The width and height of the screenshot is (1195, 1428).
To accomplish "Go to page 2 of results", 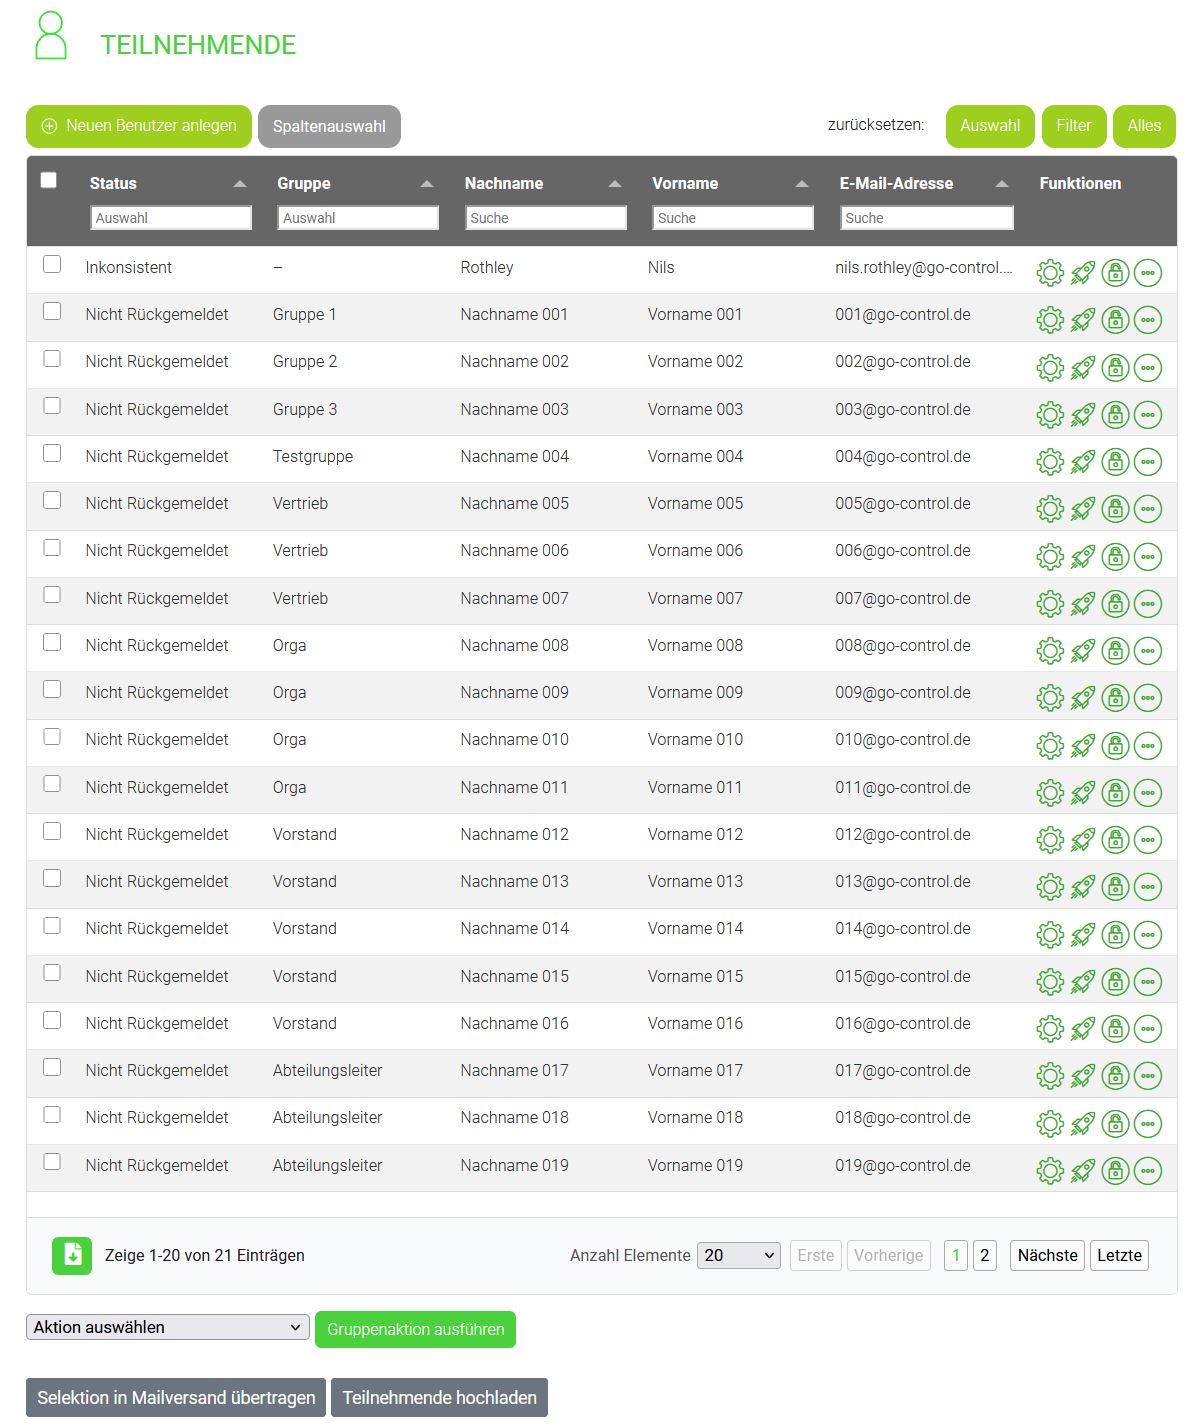I will pyautogui.click(x=984, y=1256).
